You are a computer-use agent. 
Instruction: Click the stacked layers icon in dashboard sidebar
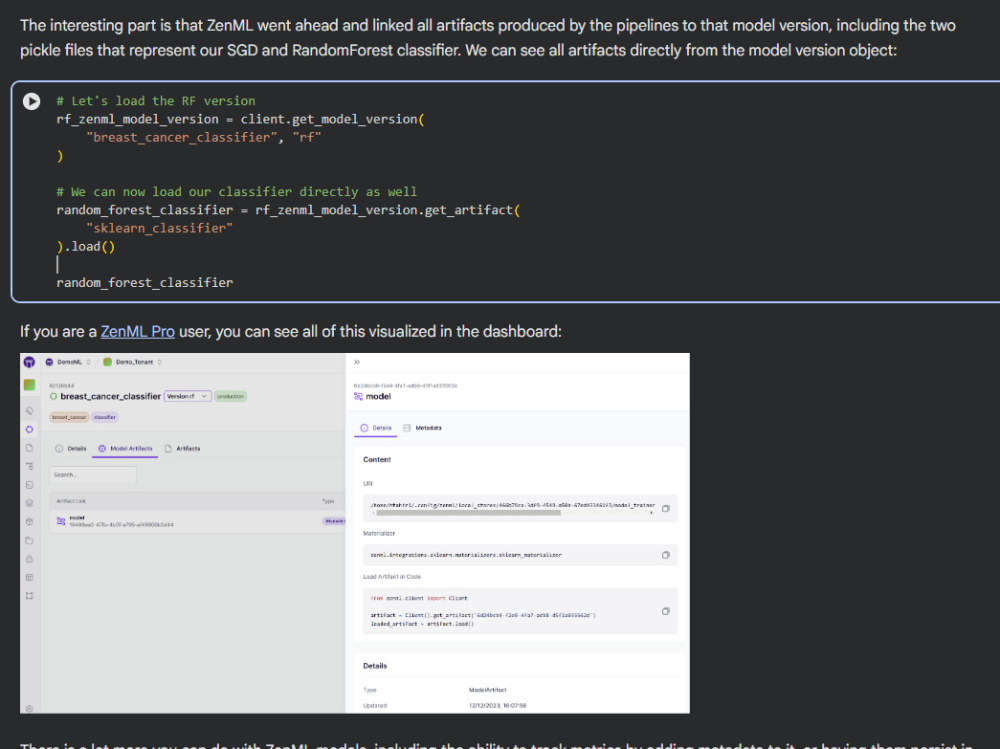pos(29,503)
